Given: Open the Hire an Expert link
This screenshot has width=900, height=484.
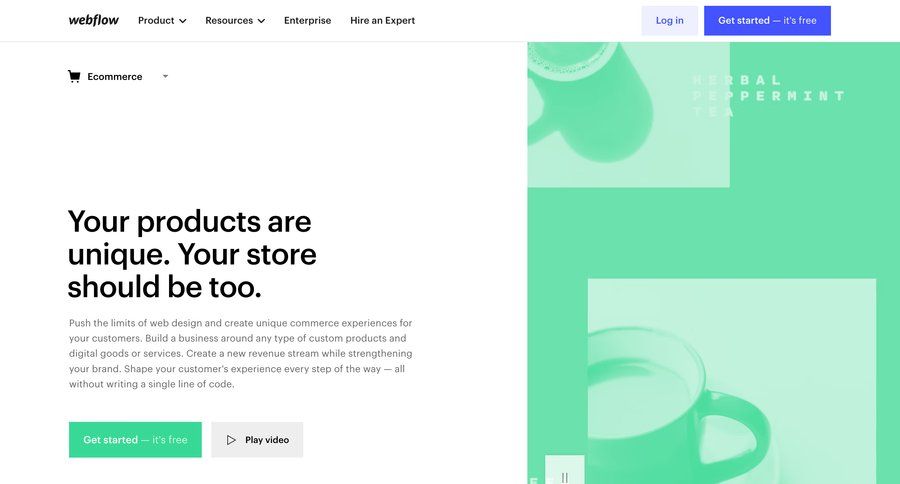Looking at the screenshot, I should pos(382,20).
